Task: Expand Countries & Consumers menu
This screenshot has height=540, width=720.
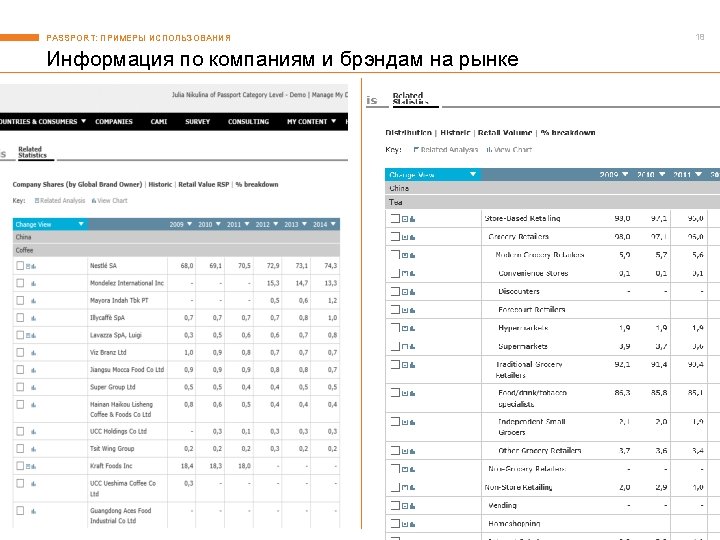Action: 43,122
